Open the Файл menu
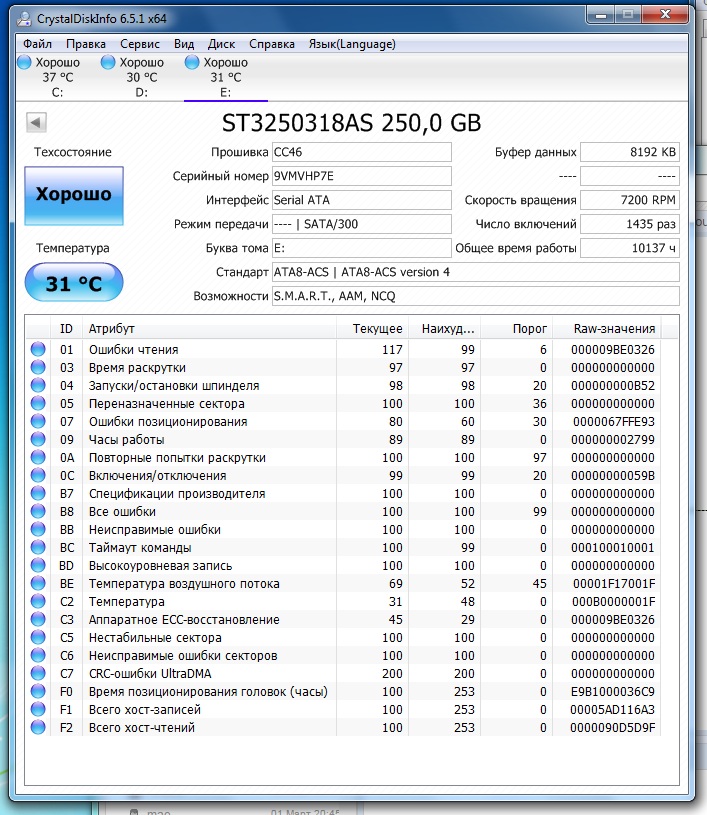The height and width of the screenshot is (815, 707). 37,44
